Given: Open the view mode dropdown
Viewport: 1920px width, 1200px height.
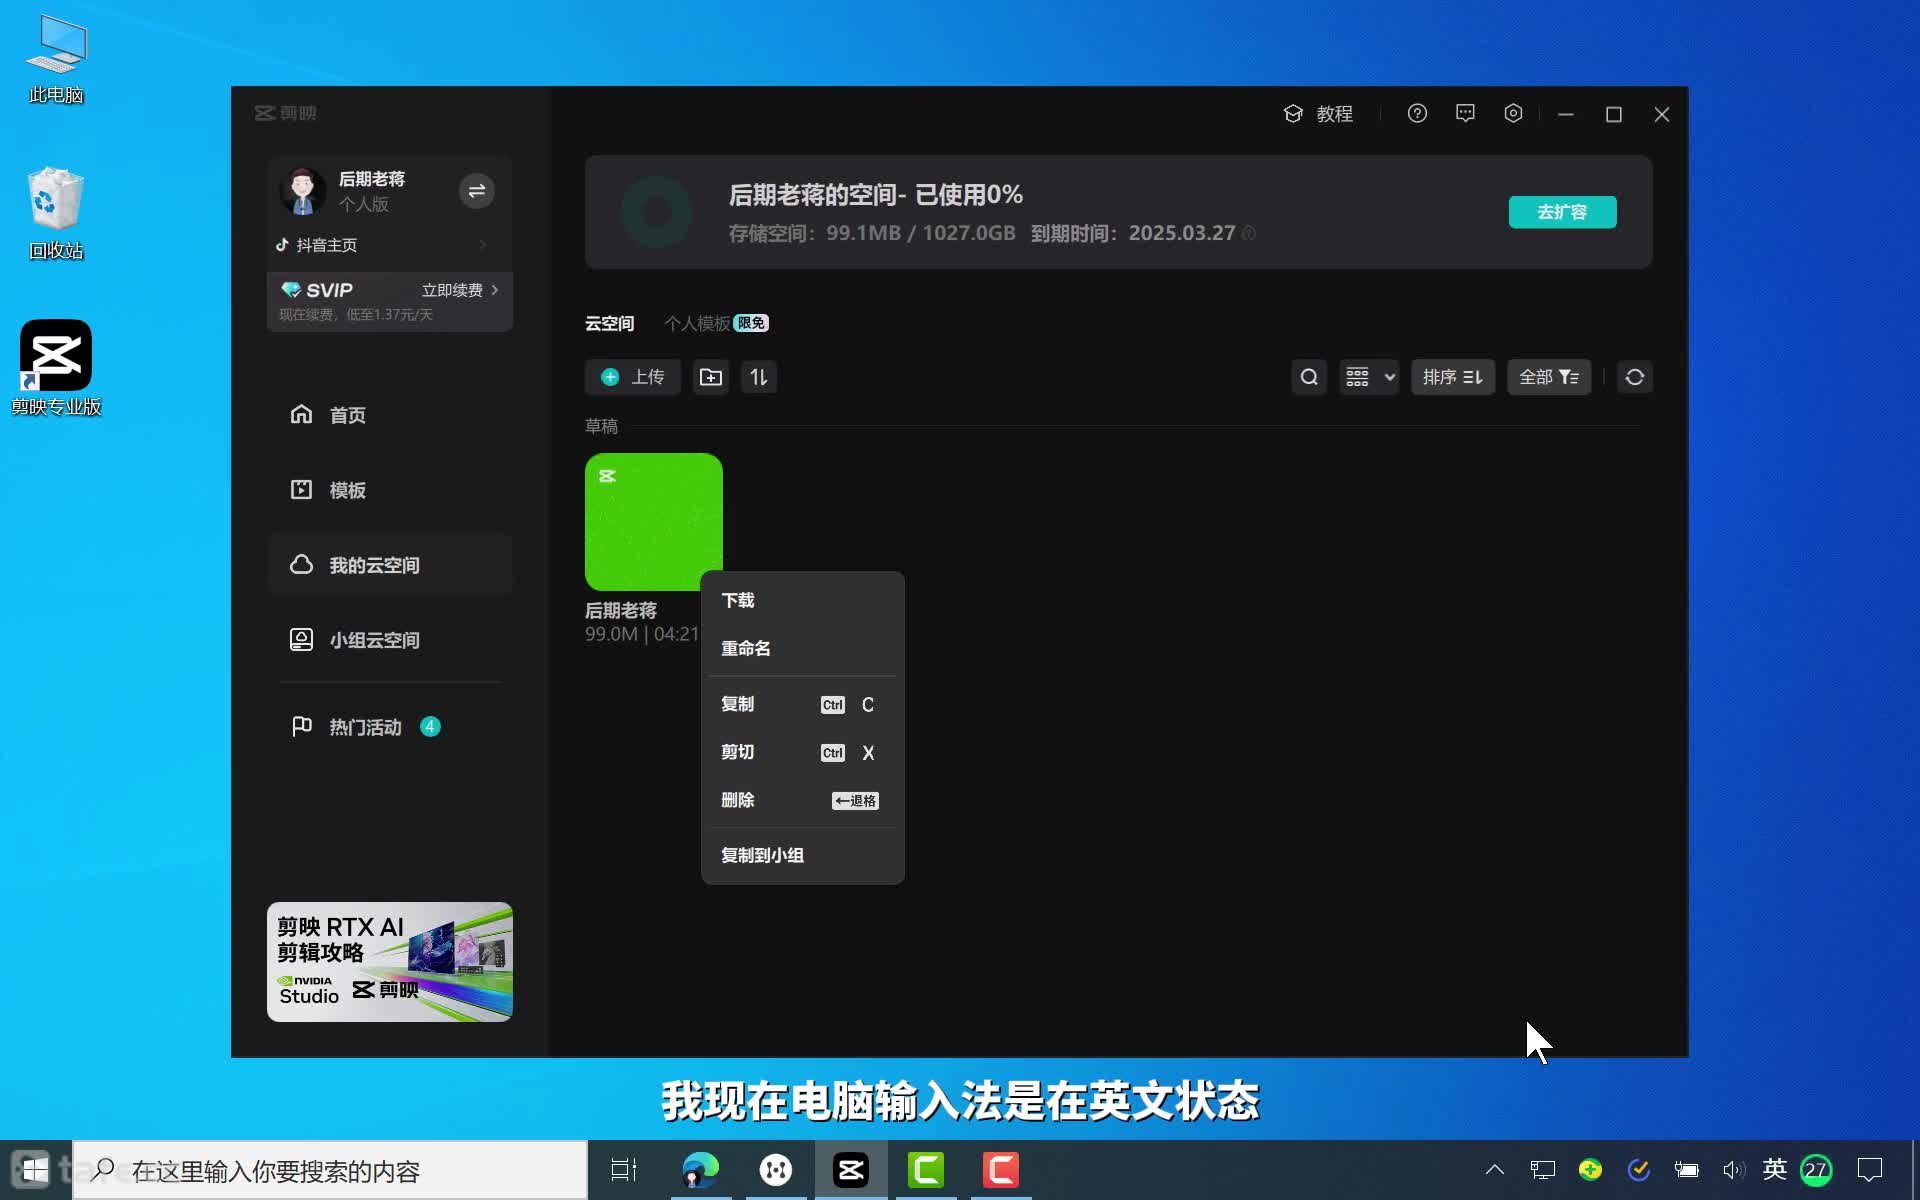Looking at the screenshot, I should coord(1369,377).
